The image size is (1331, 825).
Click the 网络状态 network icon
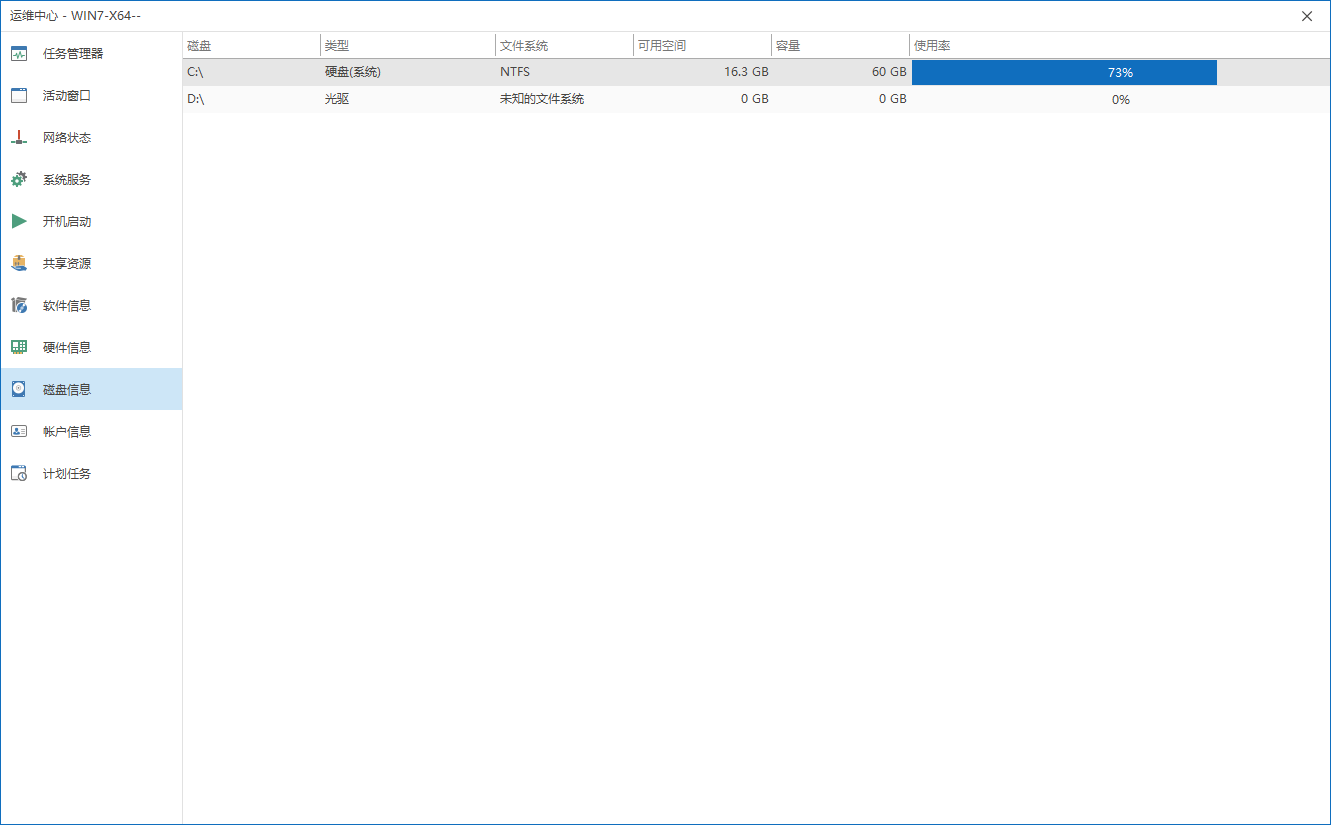coord(19,137)
